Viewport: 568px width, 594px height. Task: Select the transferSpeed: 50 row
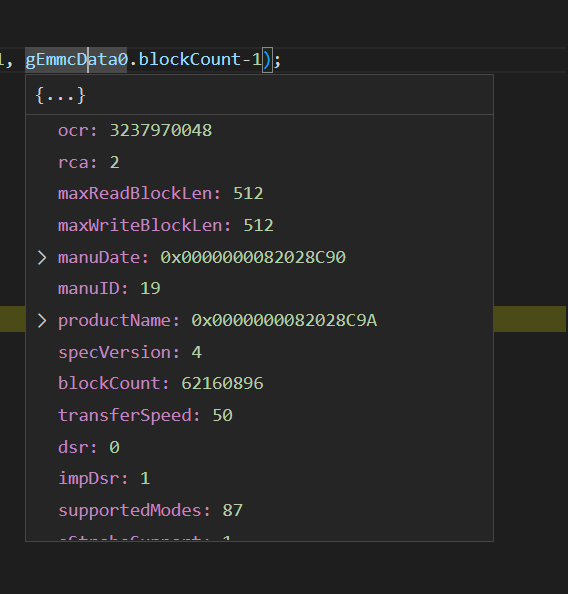[x=259, y=416]
